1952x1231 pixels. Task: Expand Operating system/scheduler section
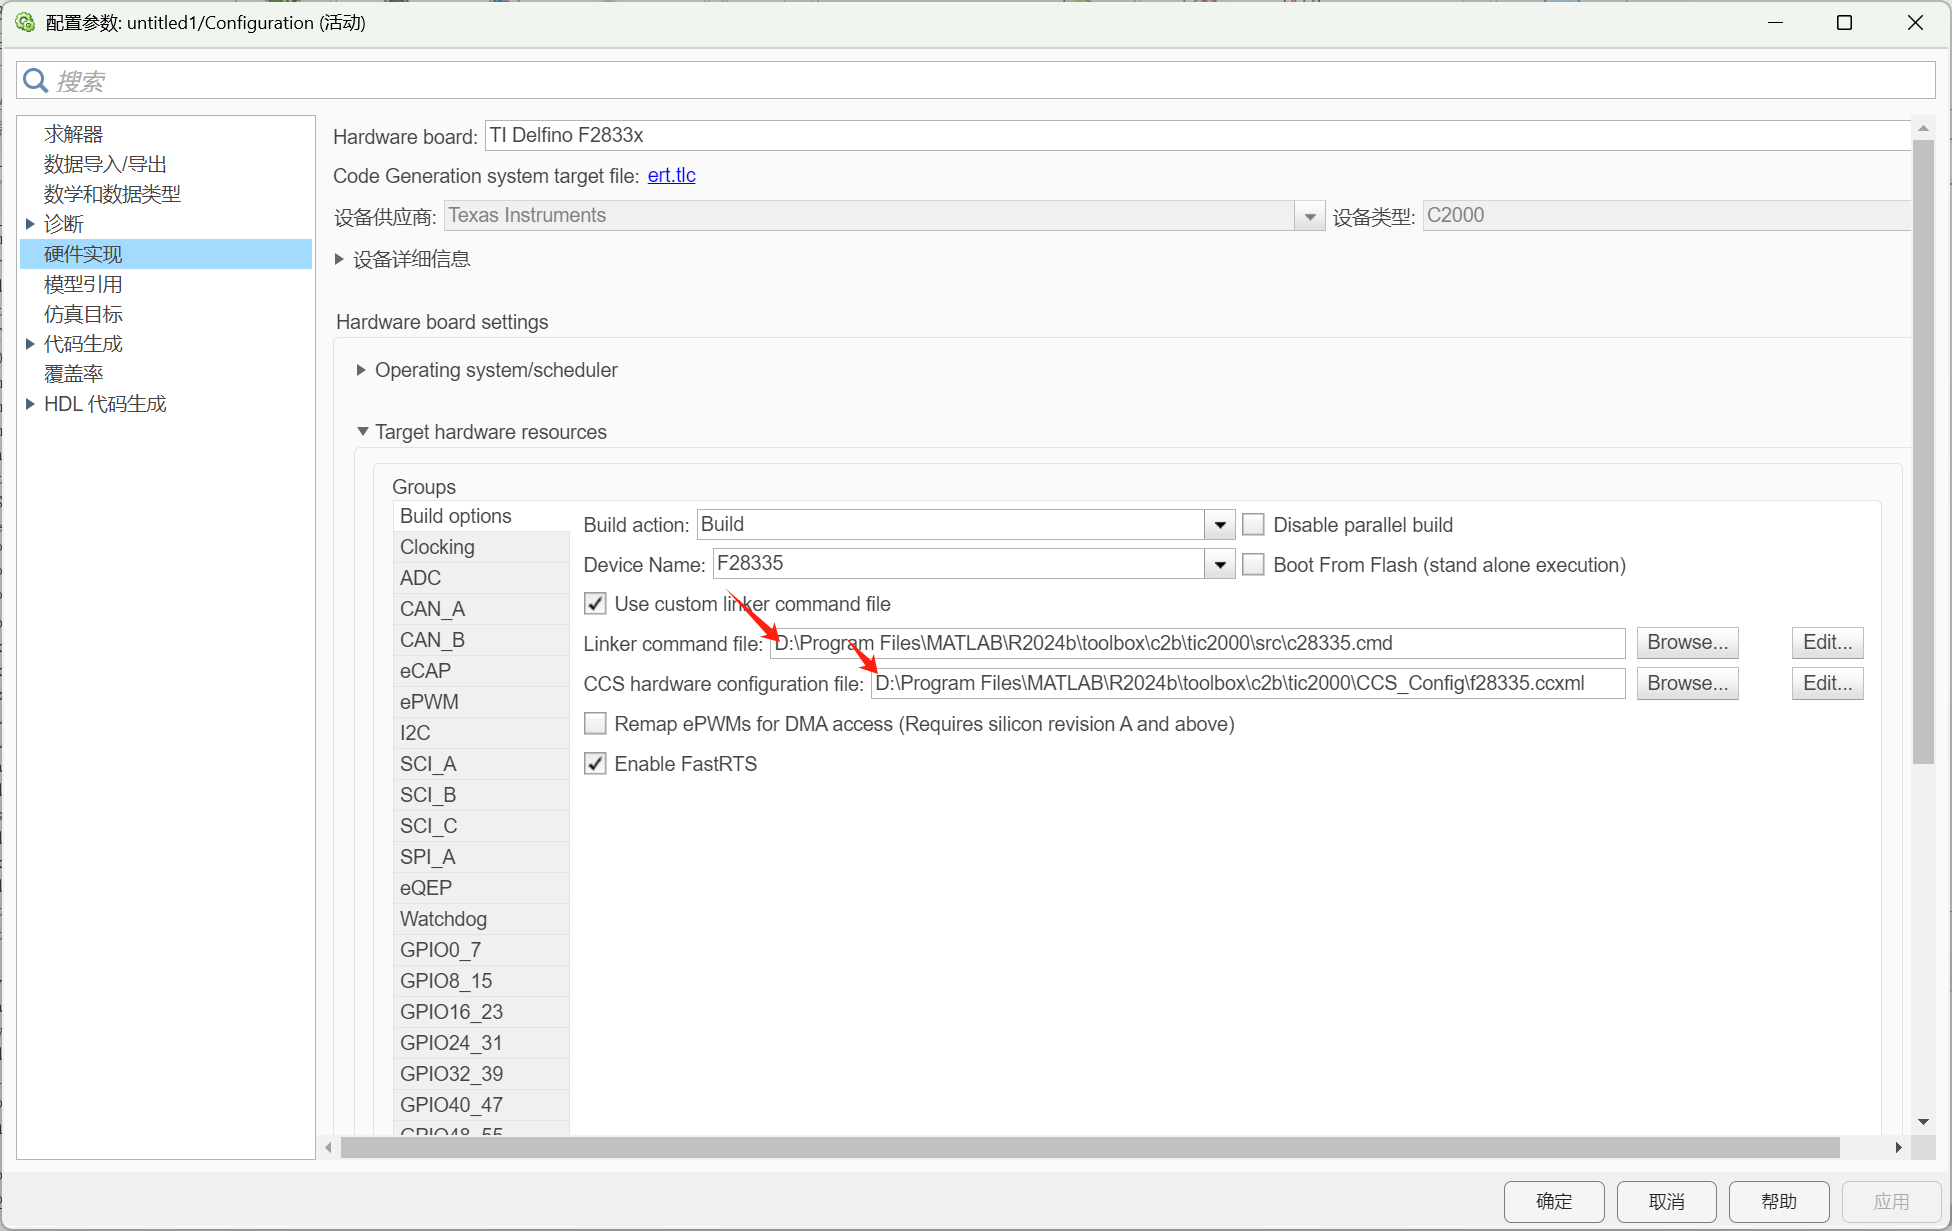pyautogui.click(x=361, y=370)
